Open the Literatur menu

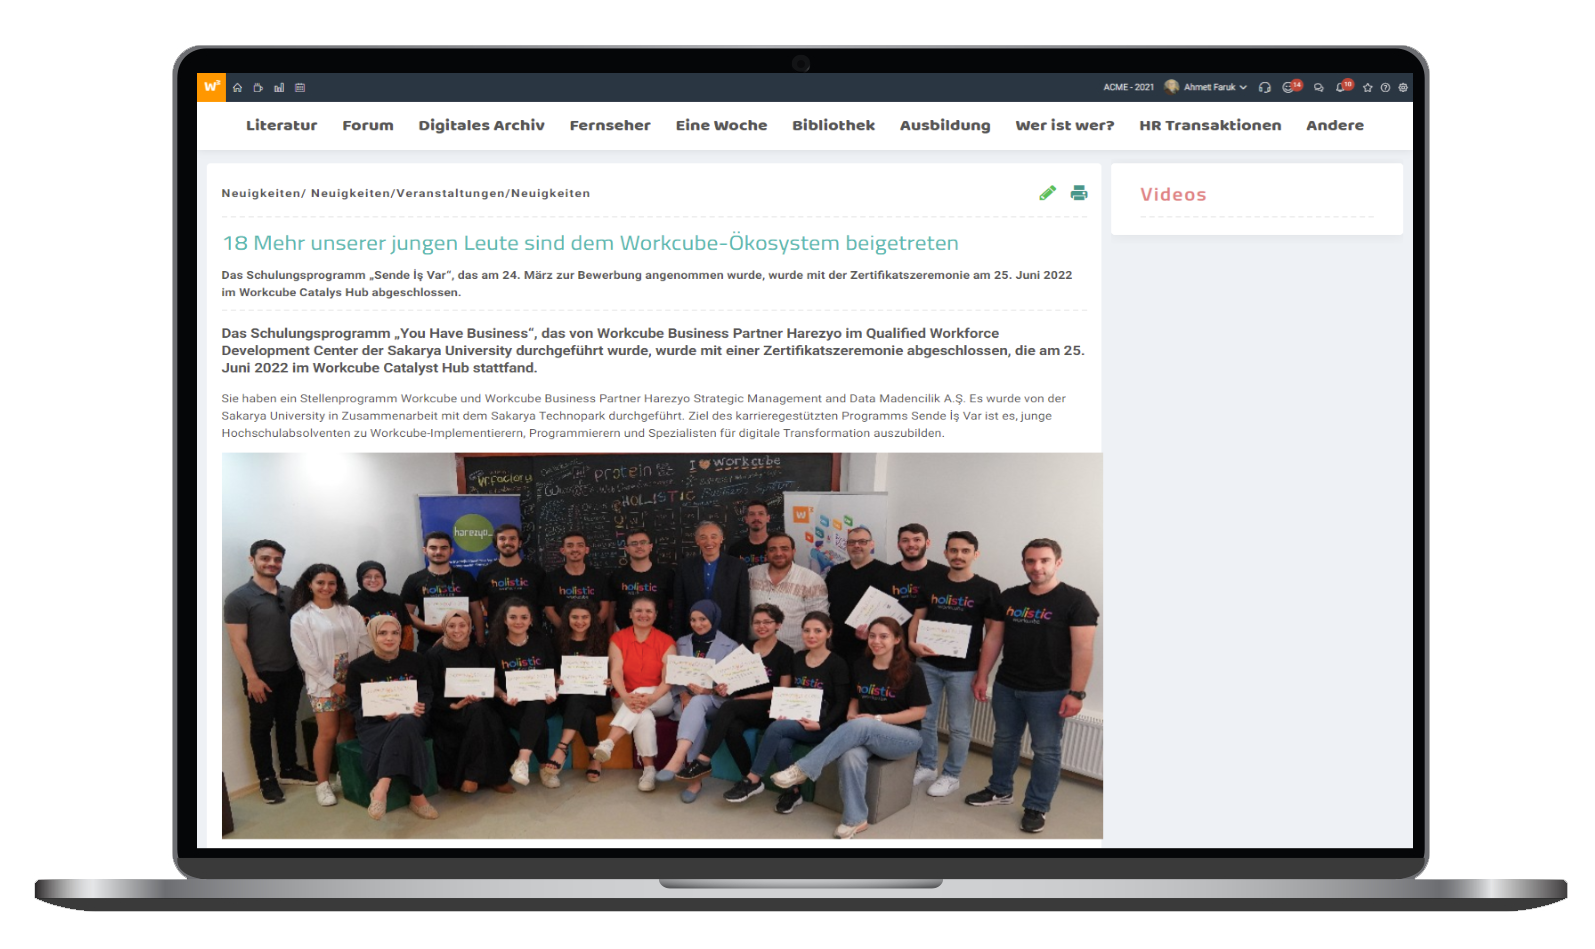pos(281,125)
